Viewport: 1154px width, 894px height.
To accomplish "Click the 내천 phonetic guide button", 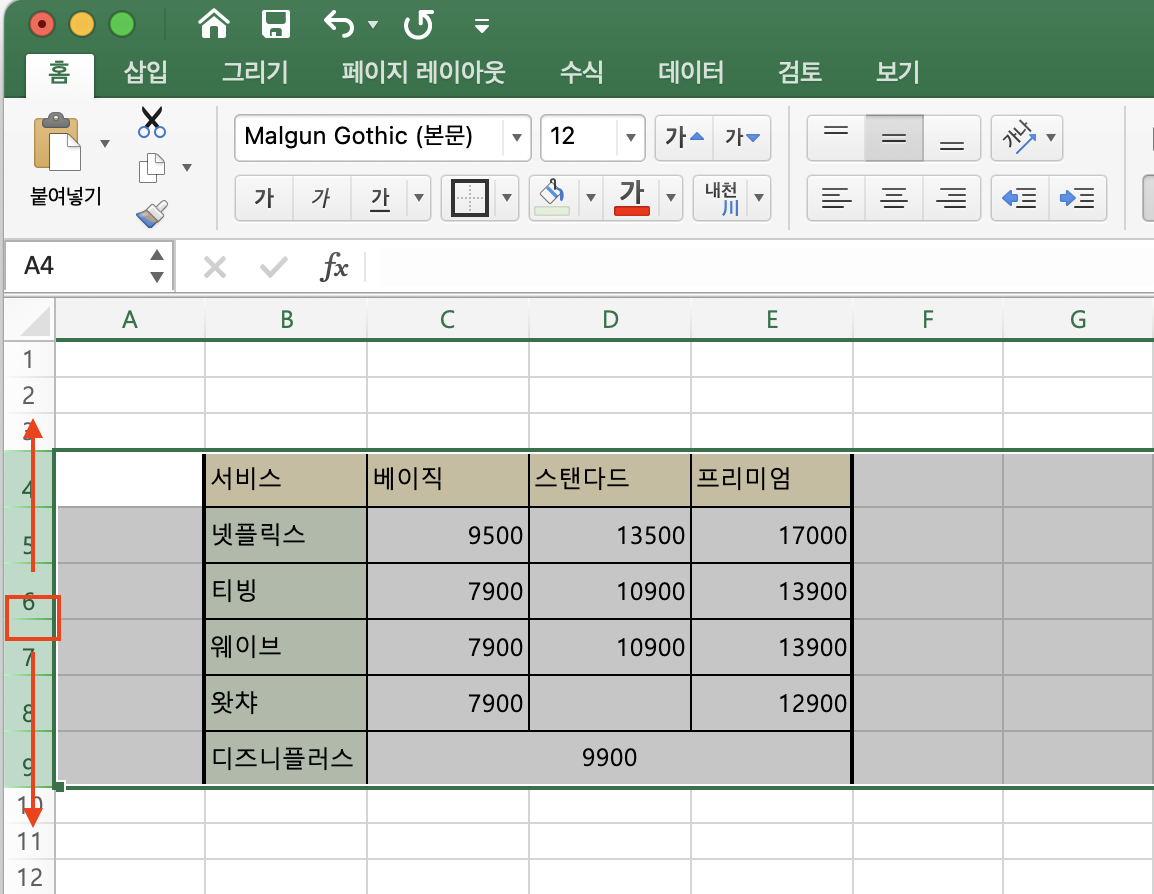I will click(721, 198).
